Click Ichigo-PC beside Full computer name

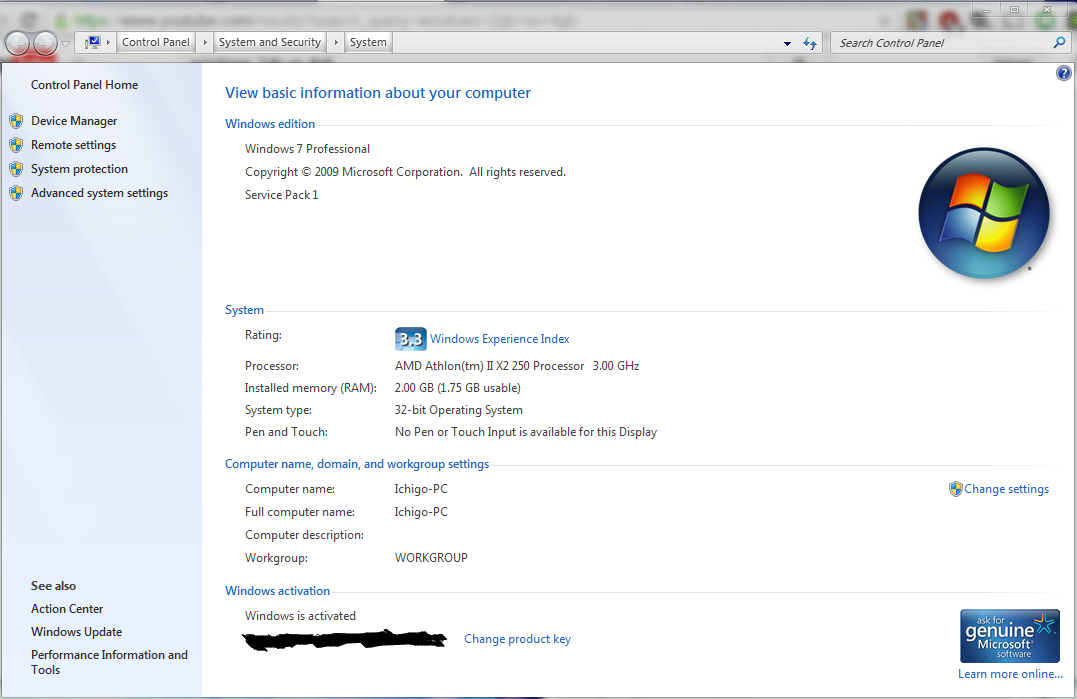pos(421,512)
